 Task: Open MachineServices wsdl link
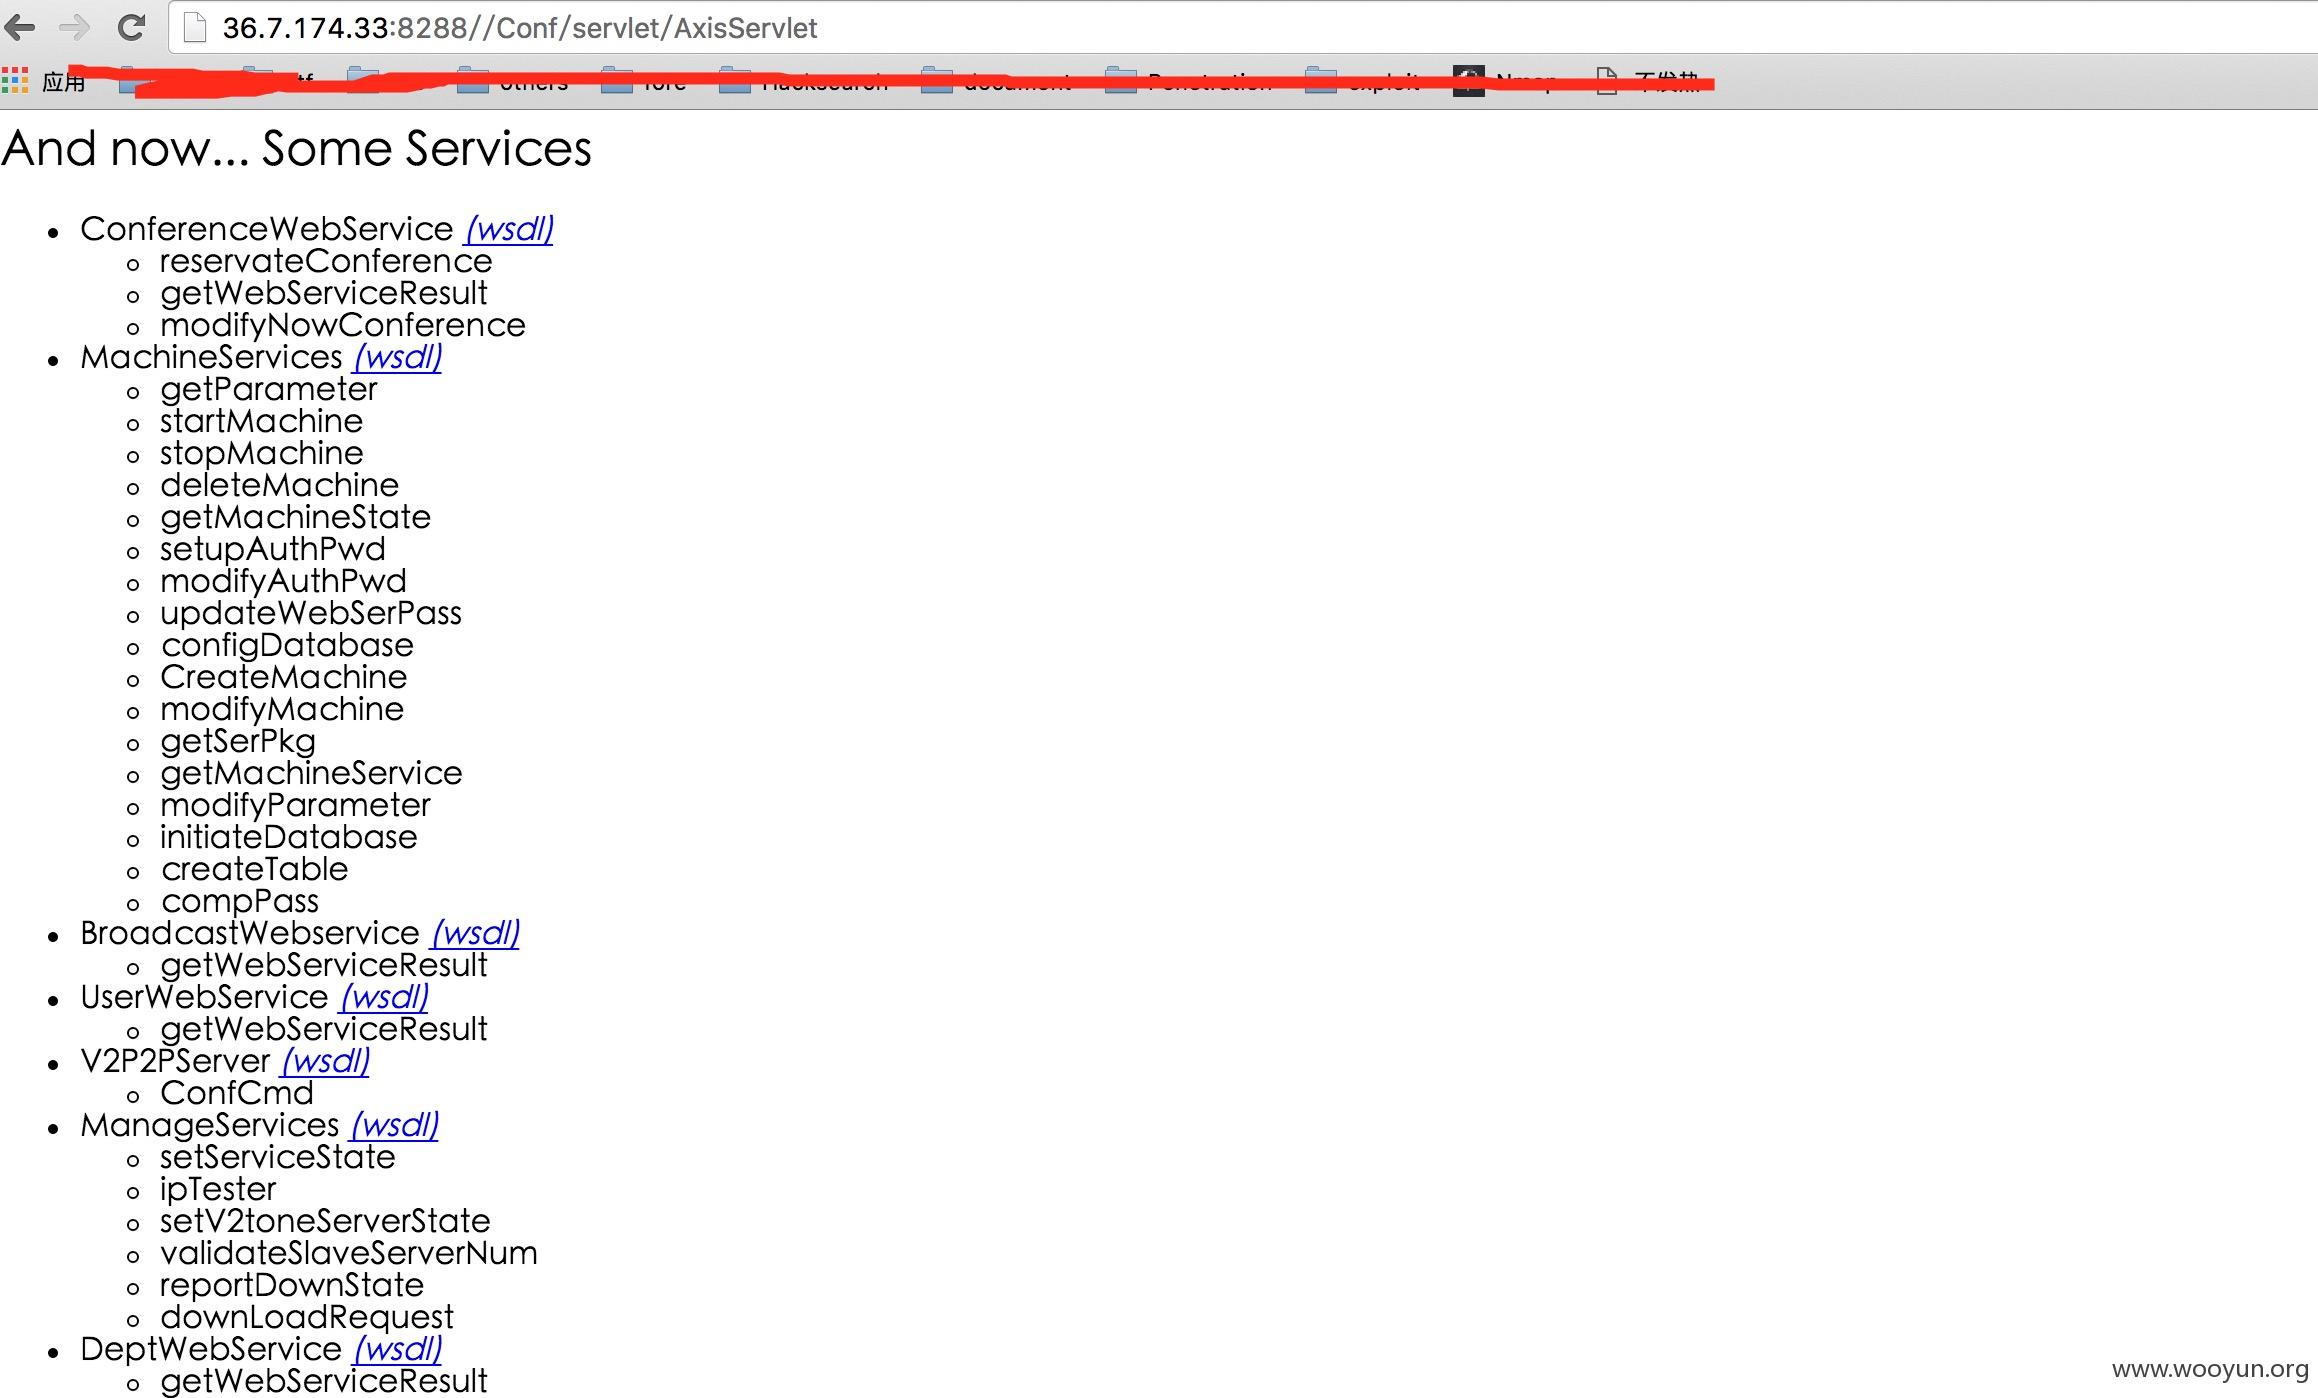(397, 357)
